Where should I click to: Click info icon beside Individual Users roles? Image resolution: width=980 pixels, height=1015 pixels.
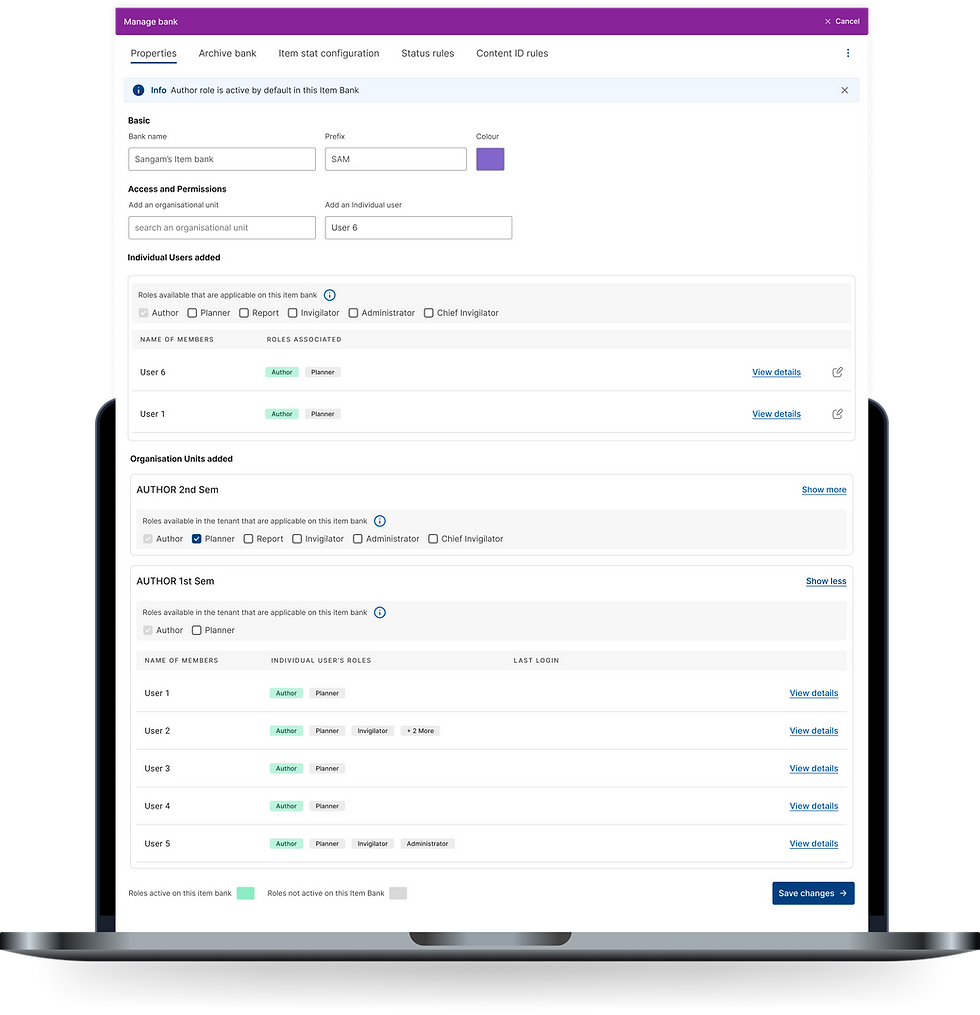click(329, 295)
